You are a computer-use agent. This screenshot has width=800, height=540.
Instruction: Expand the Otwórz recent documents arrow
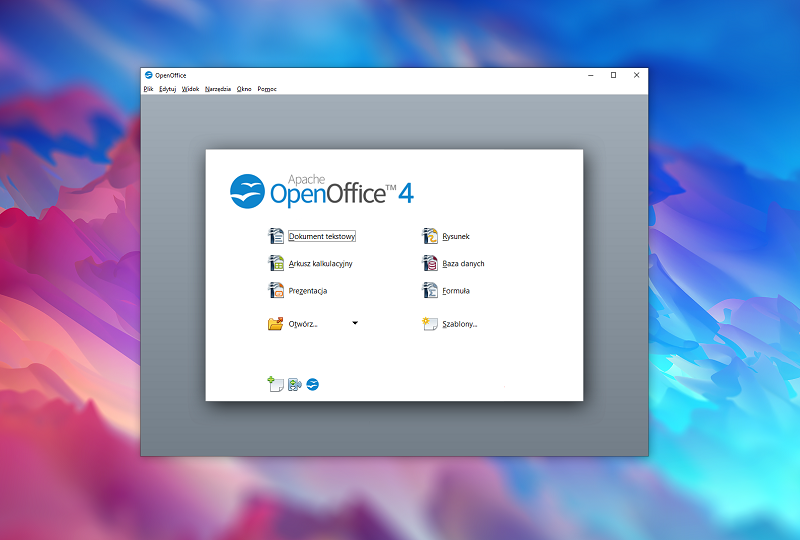(355, 323)
